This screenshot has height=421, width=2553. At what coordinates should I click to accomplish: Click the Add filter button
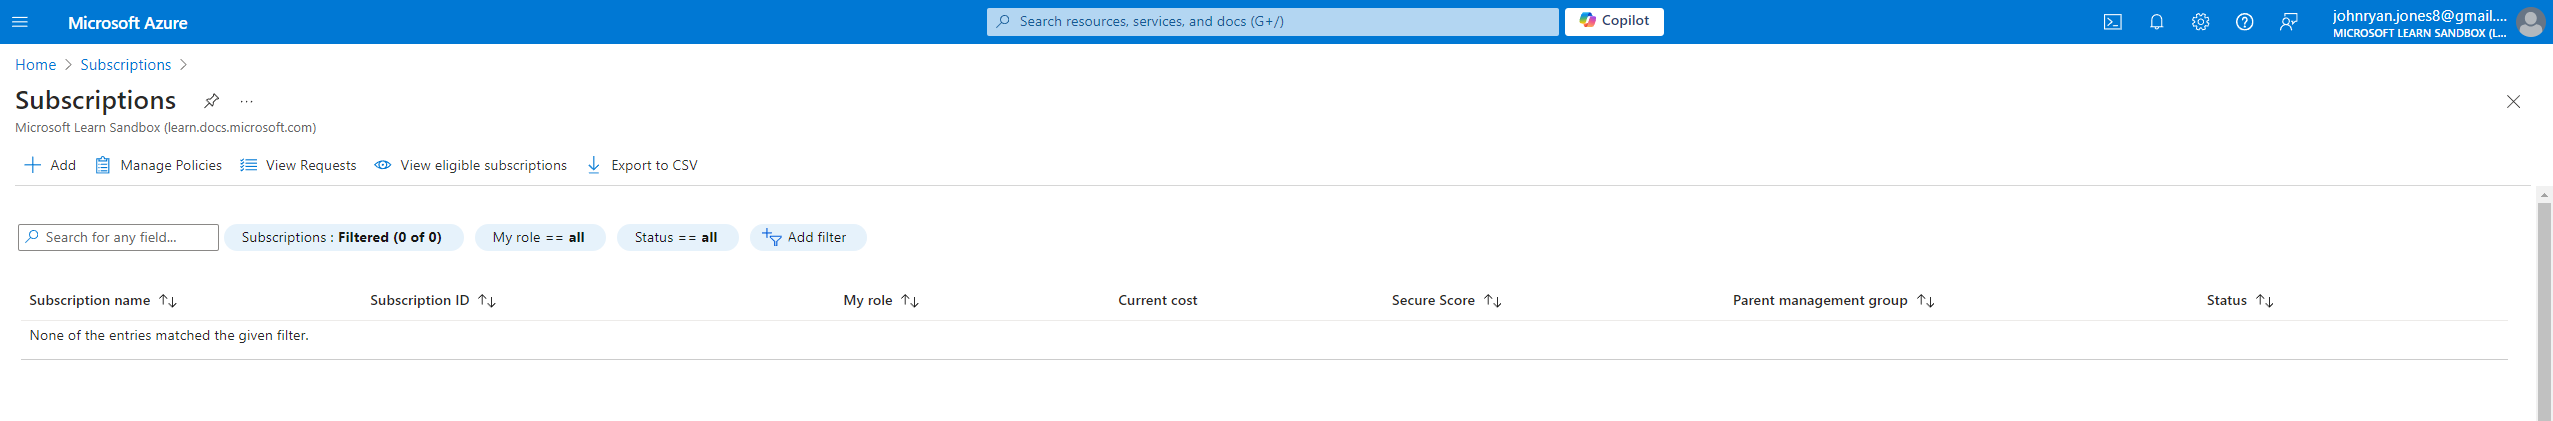[x=807, y=237]
